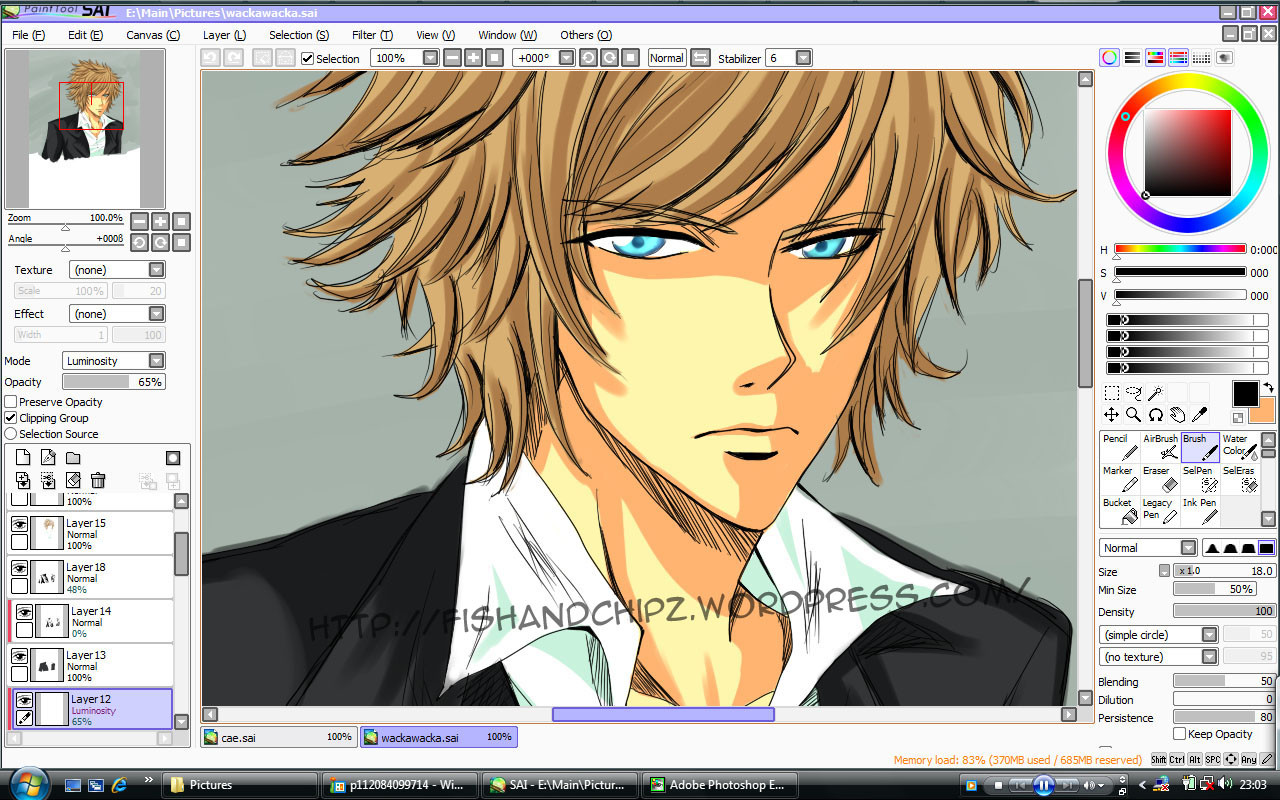Select the magic wand tool
The width and height of the screenshot is (1280, 800).
tap(1155, 393)
